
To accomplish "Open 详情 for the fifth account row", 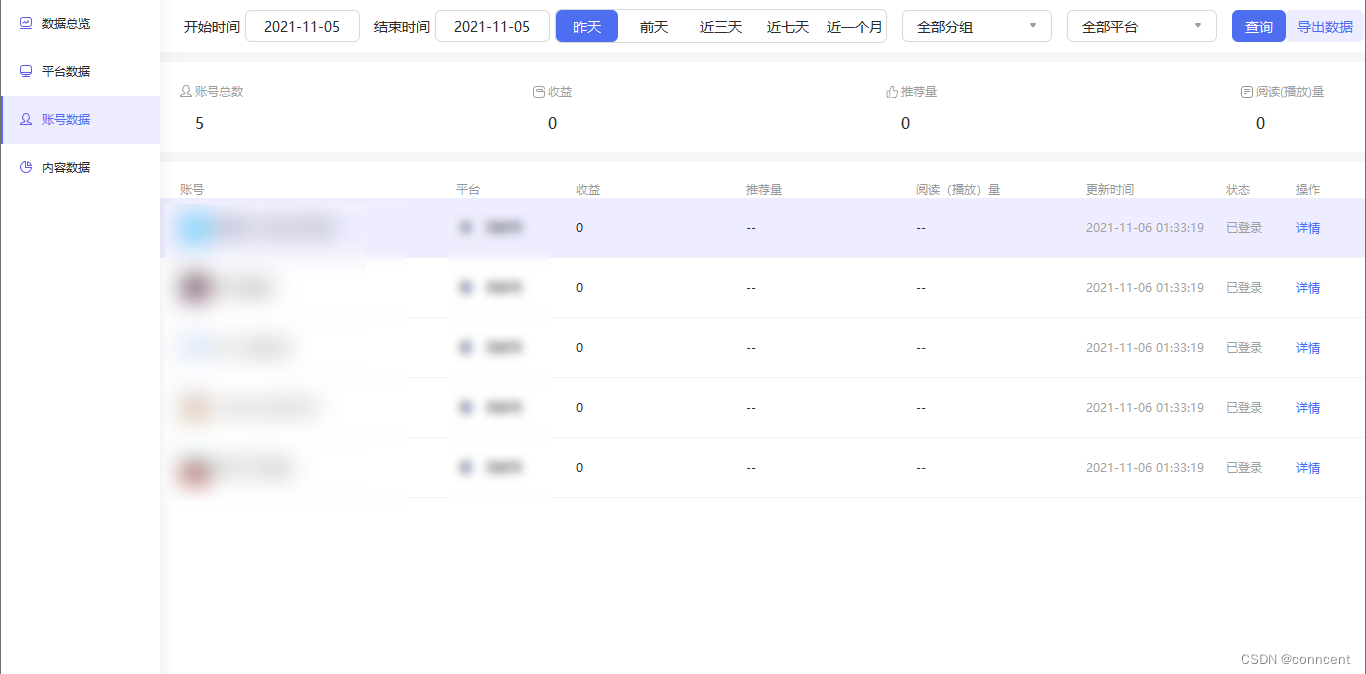I will 1308,468.
